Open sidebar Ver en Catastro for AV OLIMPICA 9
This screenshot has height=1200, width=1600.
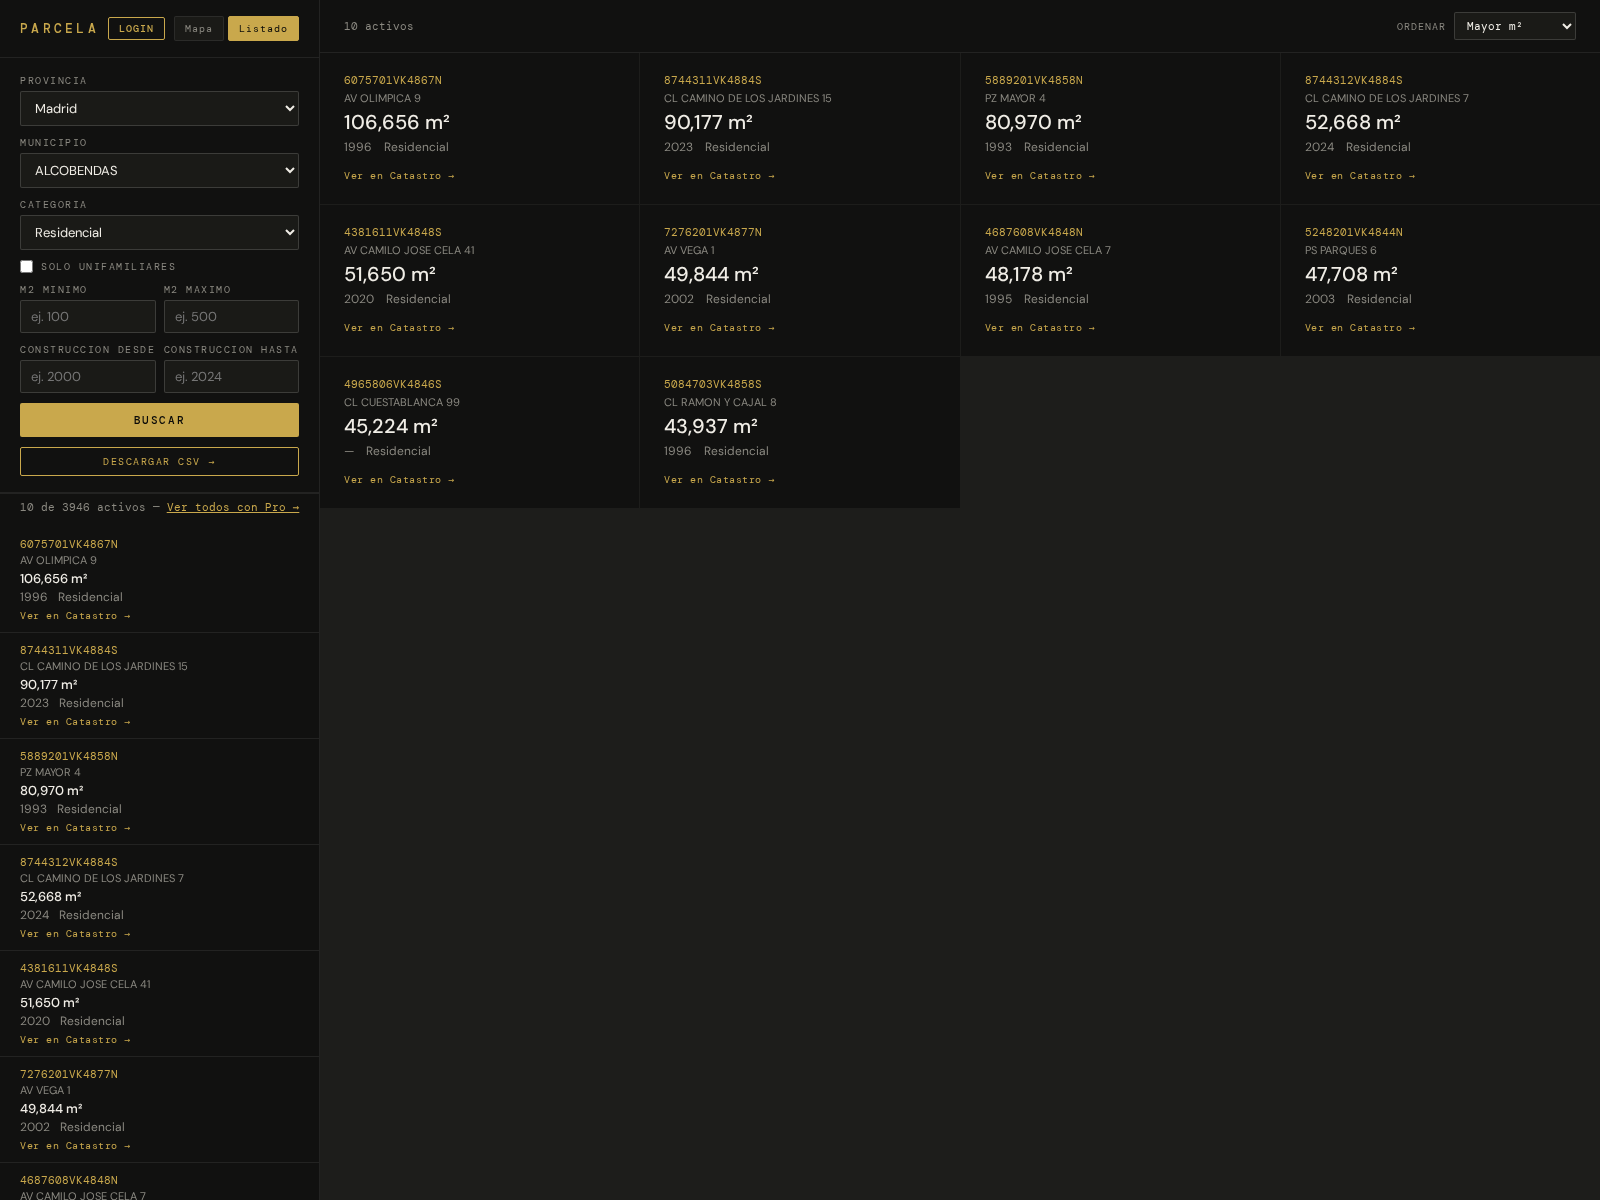point(75,616)
